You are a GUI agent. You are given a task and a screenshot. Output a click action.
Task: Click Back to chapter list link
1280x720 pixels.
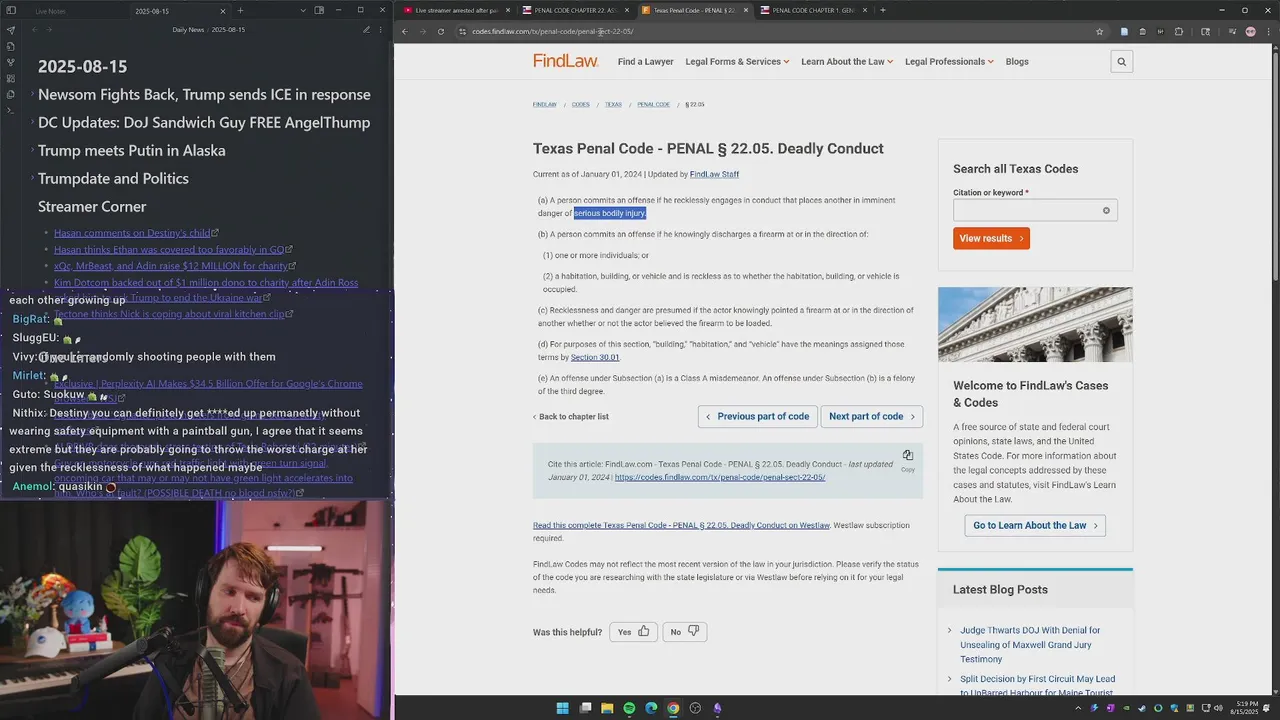pyautogui.click(x=571, y=417)
